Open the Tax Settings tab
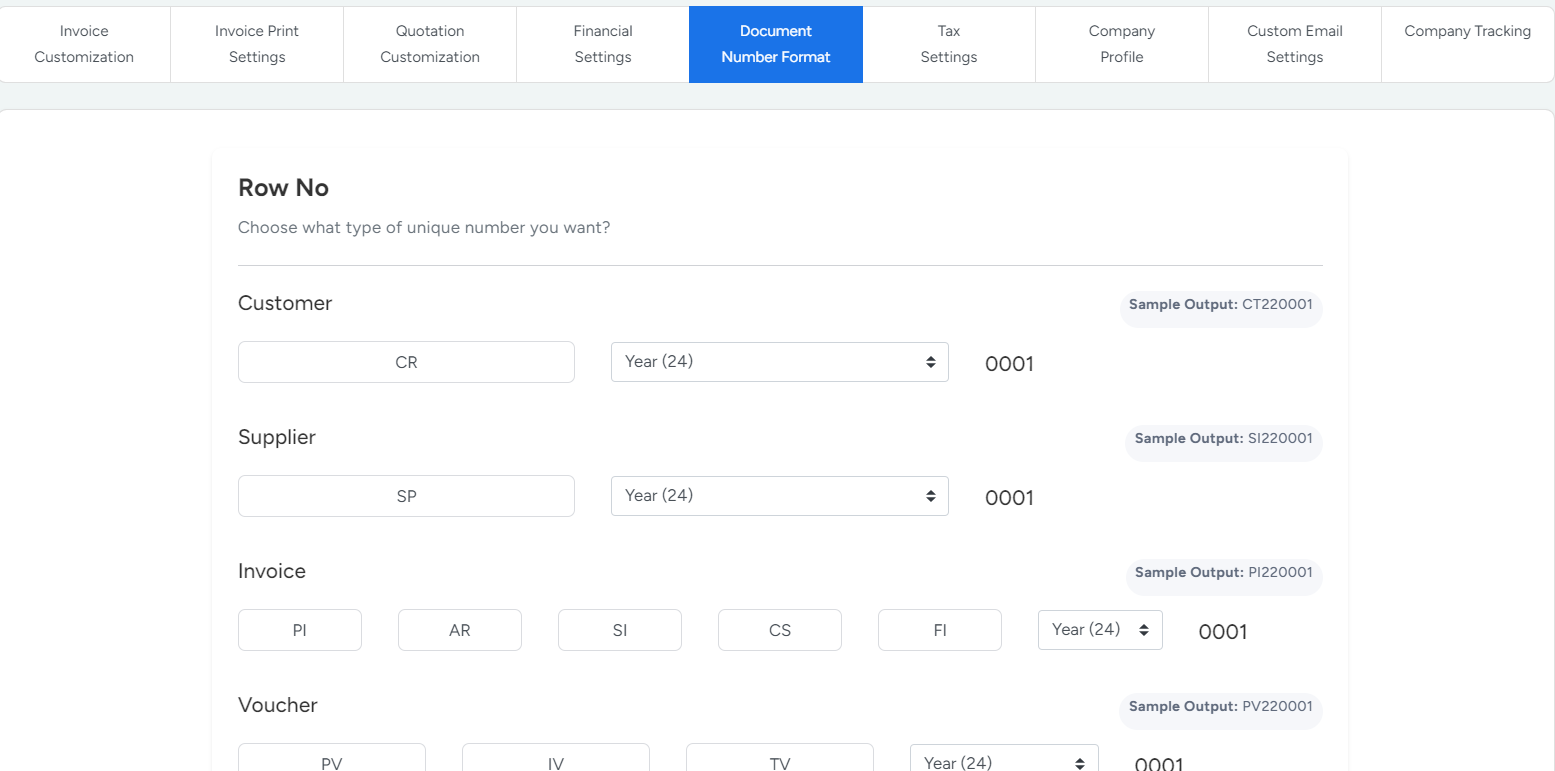The height and width of the screenshot is (771, 1555). (949, 44)
